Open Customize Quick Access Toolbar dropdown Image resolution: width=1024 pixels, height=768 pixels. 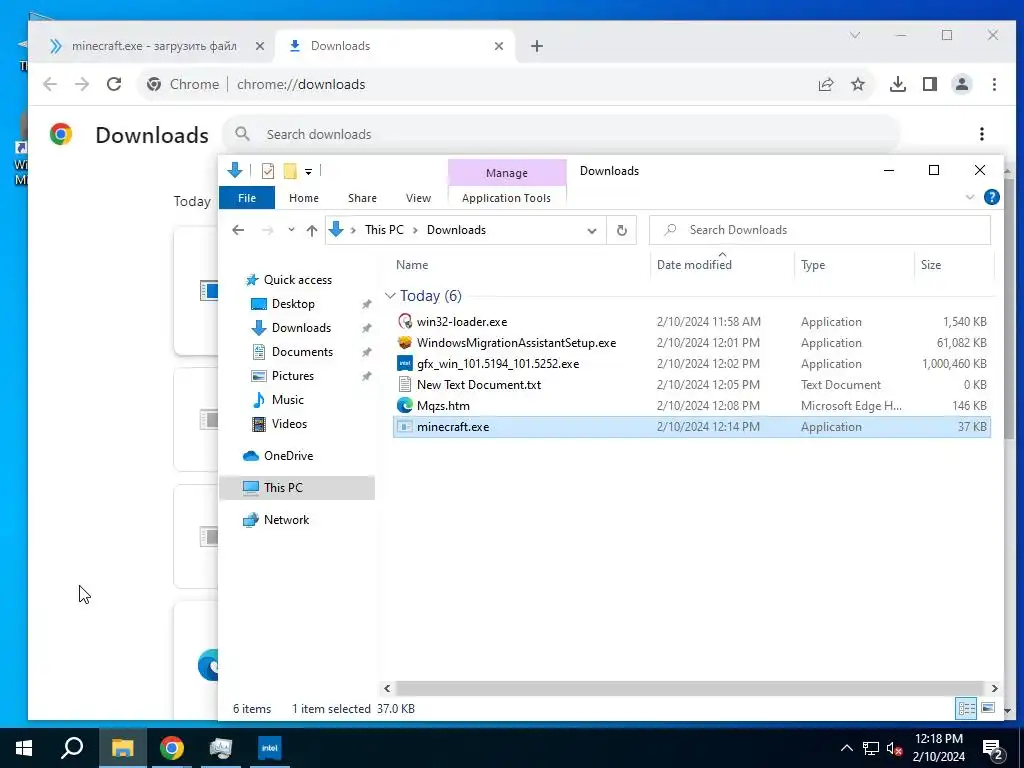(308, 172)
